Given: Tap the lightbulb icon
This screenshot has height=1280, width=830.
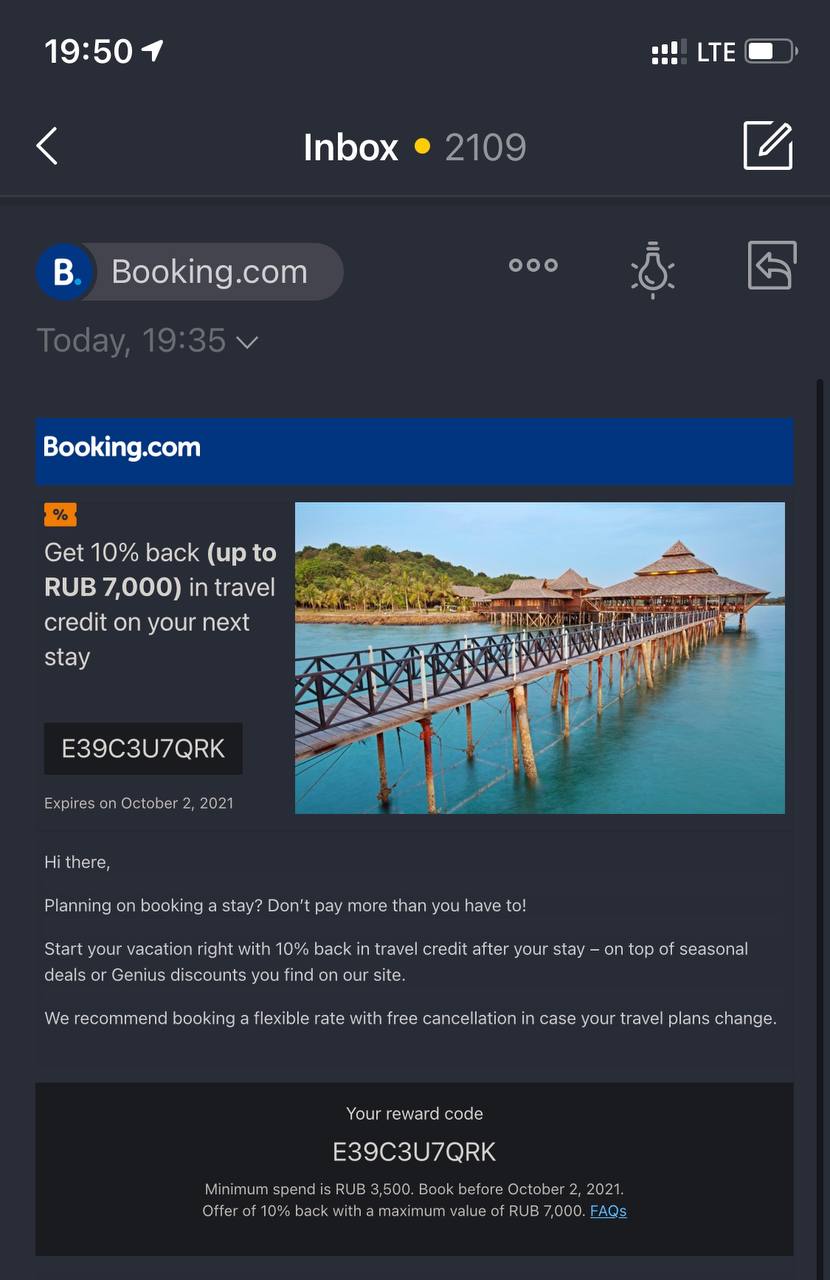Looking at the screenshot, I should [x=653, y=270].
